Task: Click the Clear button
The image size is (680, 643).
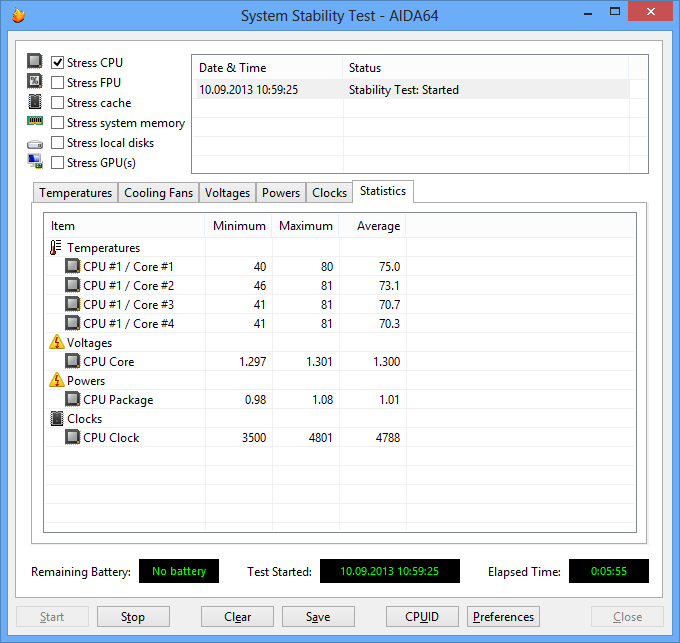Action: point(237,617)
